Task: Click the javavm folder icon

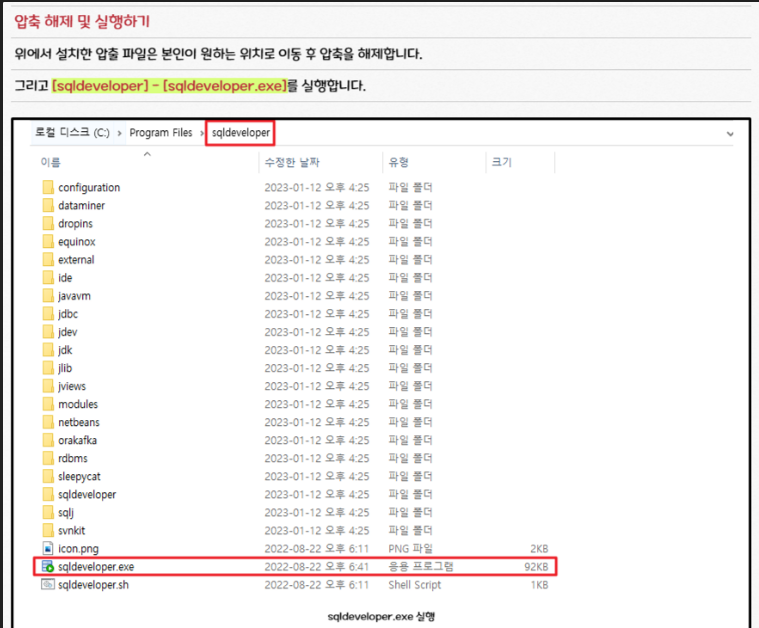Action: (48, 296)
